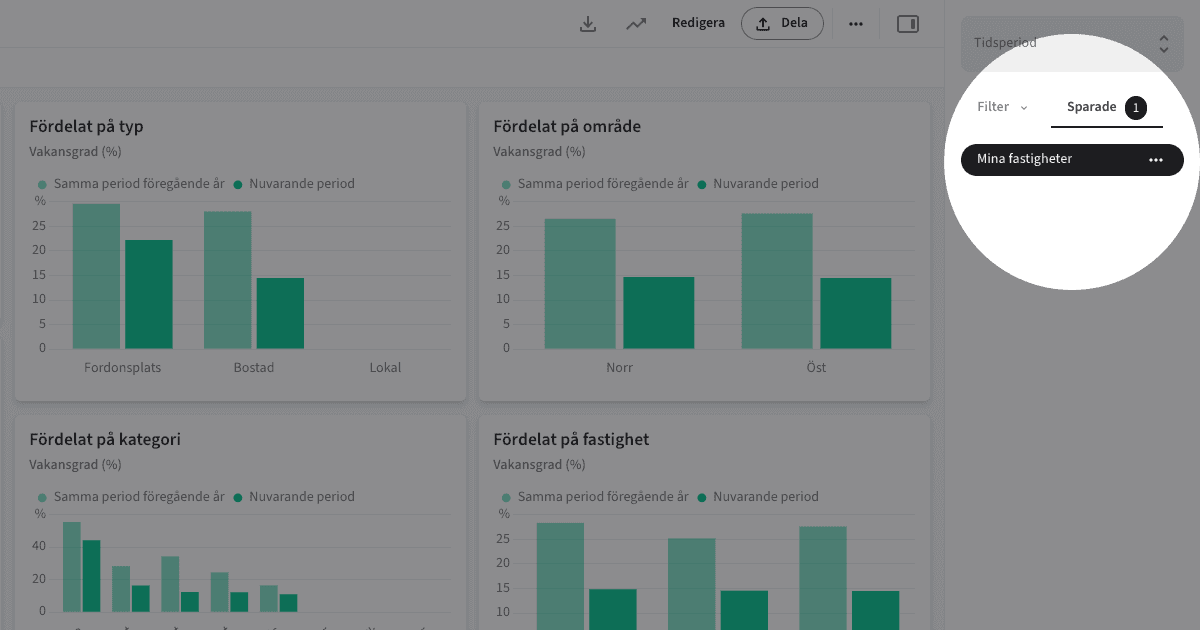This screenshot has height=630, width=1200.
Task: Click the count badge next to Sparade
Action: pyautogui.click(x=1135, y=108)
